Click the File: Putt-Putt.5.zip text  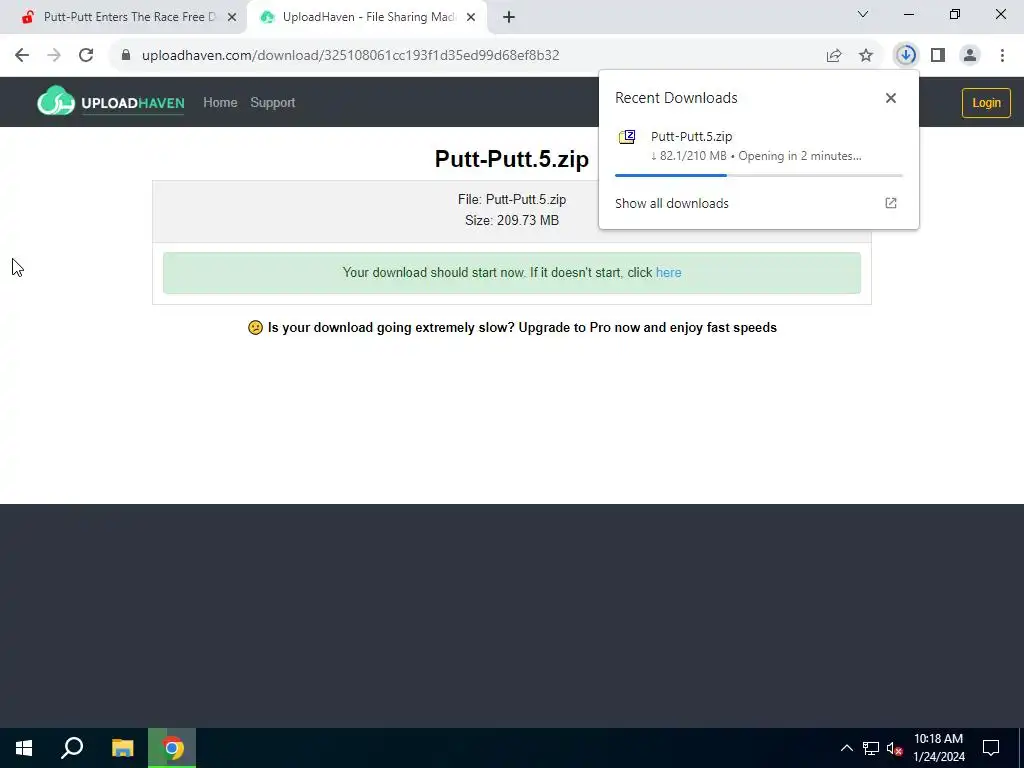[x=512, y=199]
